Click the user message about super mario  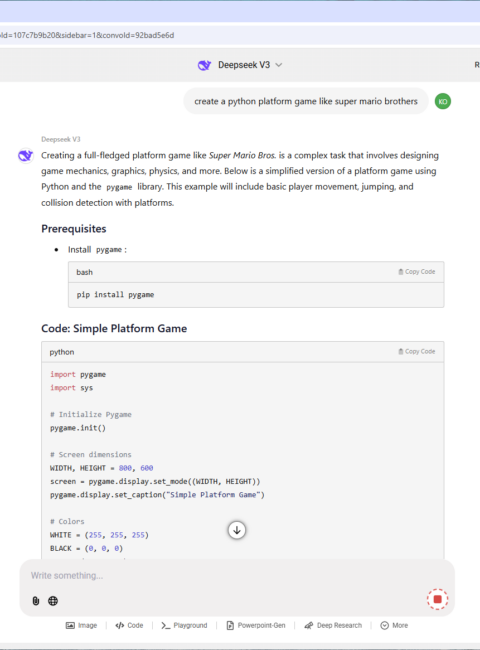pyautogui.click(x=306, y=102)
